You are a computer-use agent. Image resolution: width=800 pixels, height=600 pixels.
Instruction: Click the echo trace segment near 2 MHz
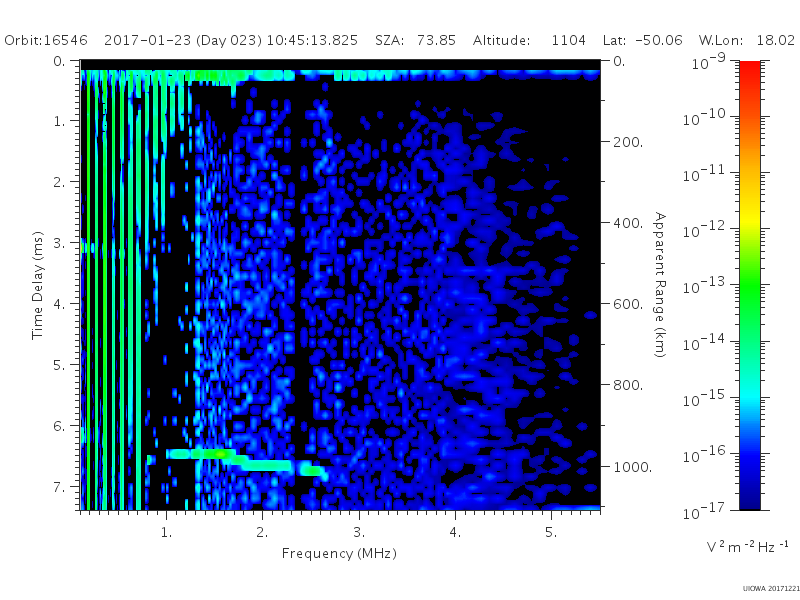pos(266,465)
